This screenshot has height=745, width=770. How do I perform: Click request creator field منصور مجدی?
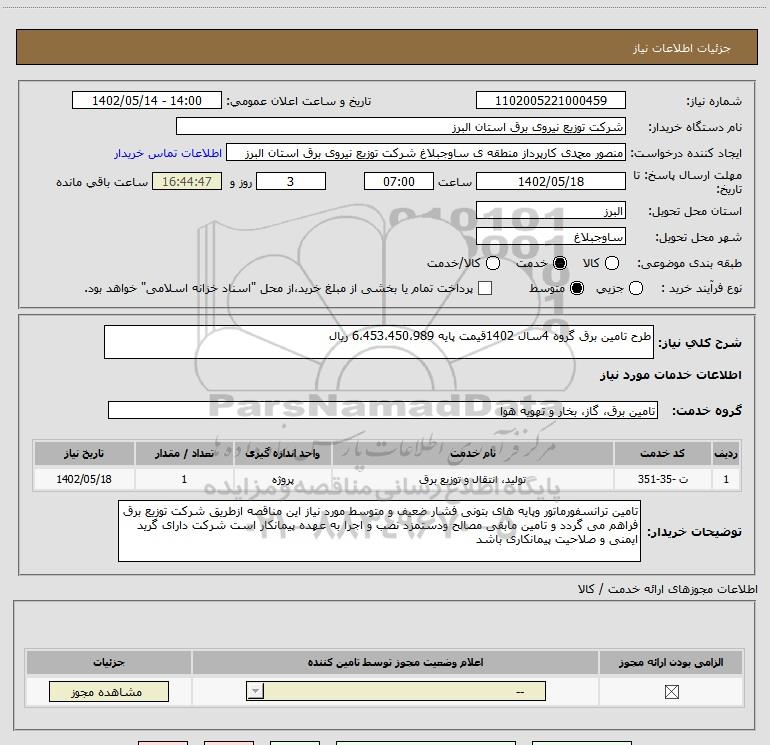point(426,153)
